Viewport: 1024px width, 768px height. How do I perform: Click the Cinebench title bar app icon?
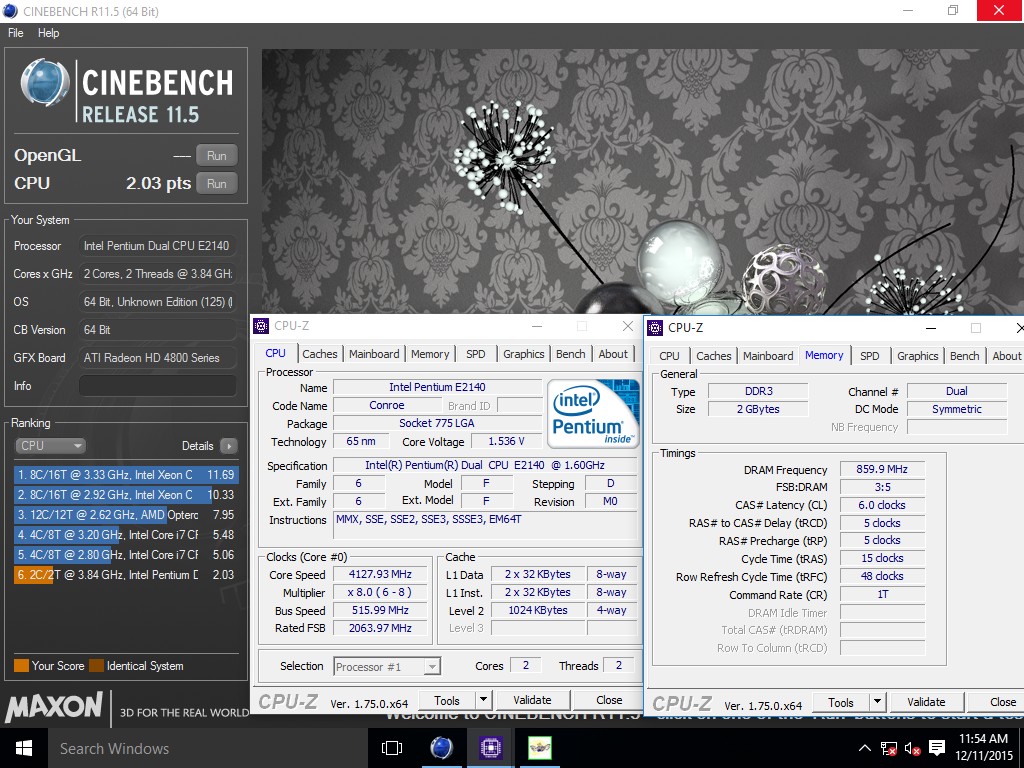tap(10, 11)
